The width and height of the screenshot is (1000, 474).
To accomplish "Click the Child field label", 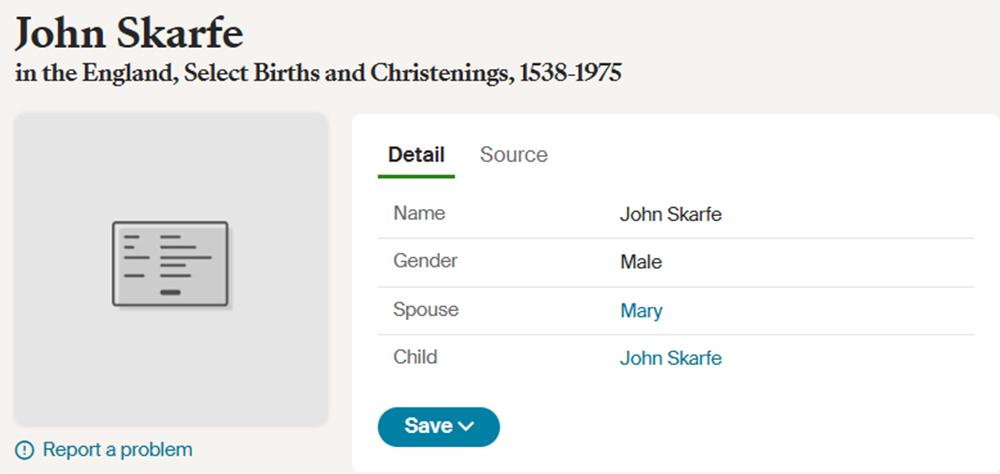I will 415,357.
